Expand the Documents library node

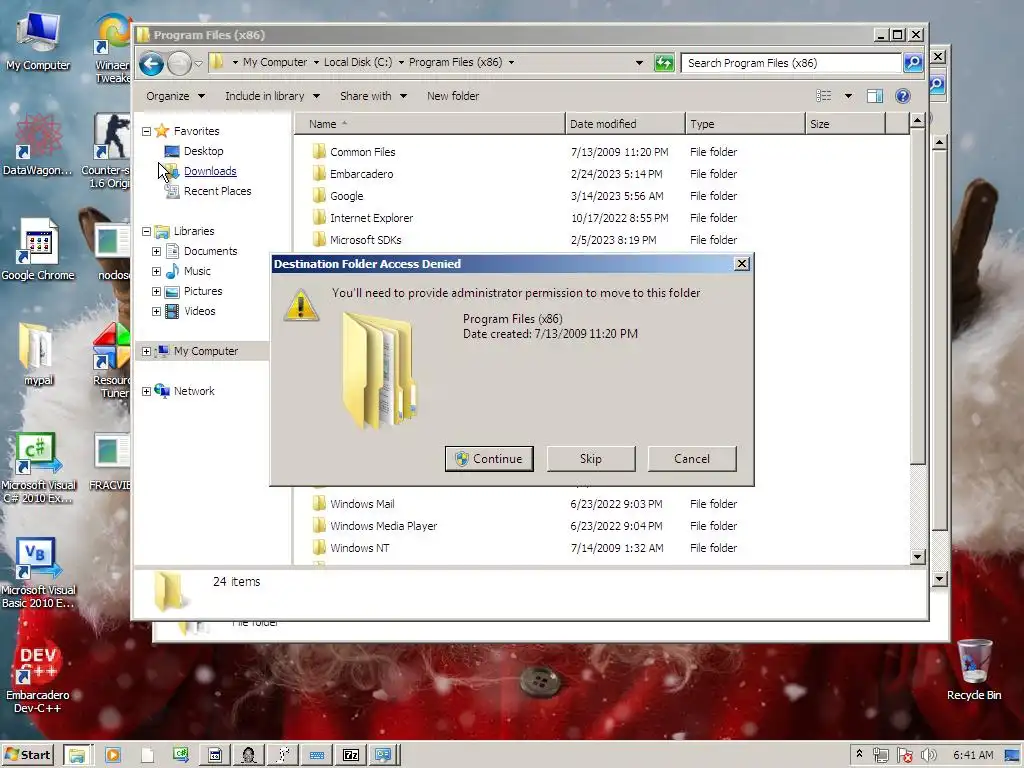point(157,251)
